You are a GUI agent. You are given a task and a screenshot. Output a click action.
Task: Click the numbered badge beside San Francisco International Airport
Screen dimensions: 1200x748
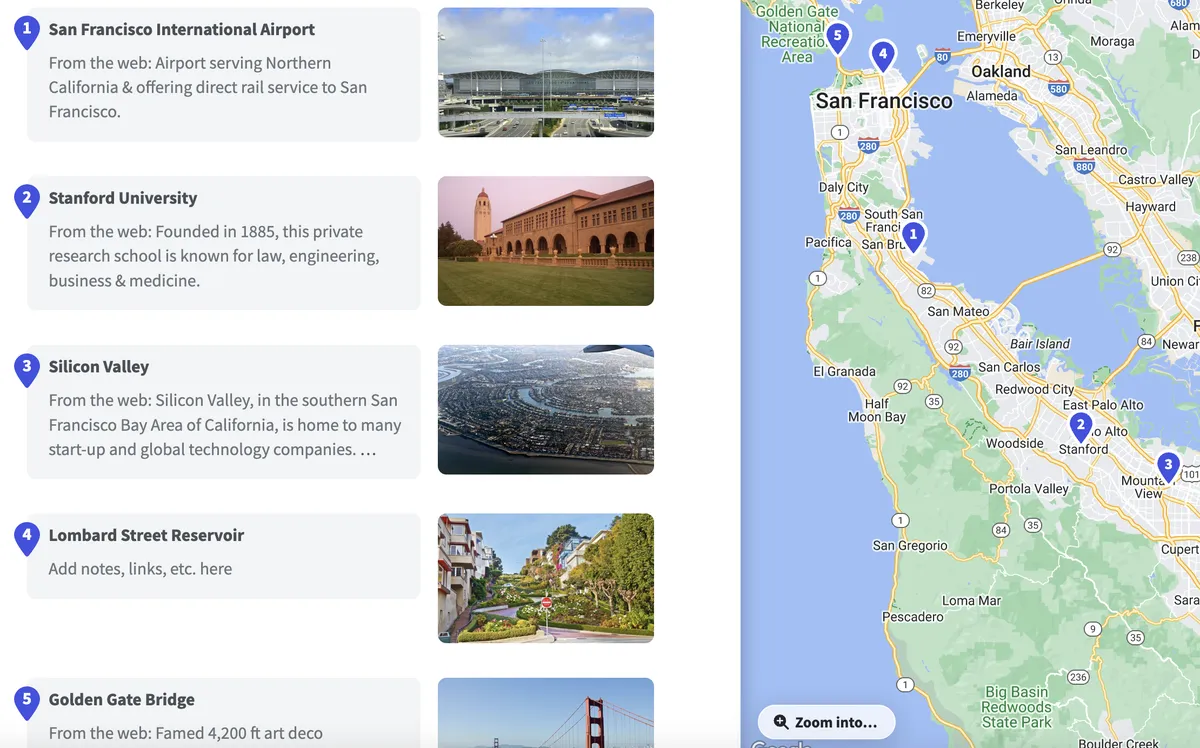pyautogui.click(x=26, y=27)
